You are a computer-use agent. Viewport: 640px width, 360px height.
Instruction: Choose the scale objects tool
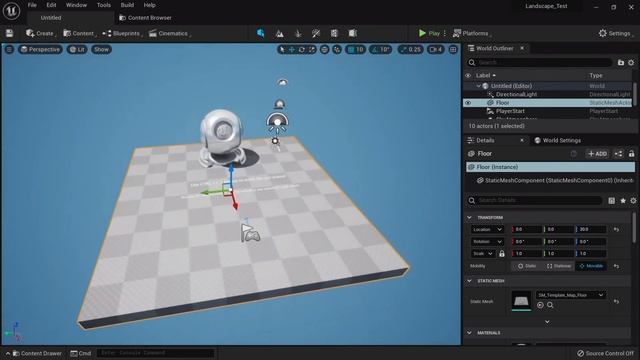312,49
